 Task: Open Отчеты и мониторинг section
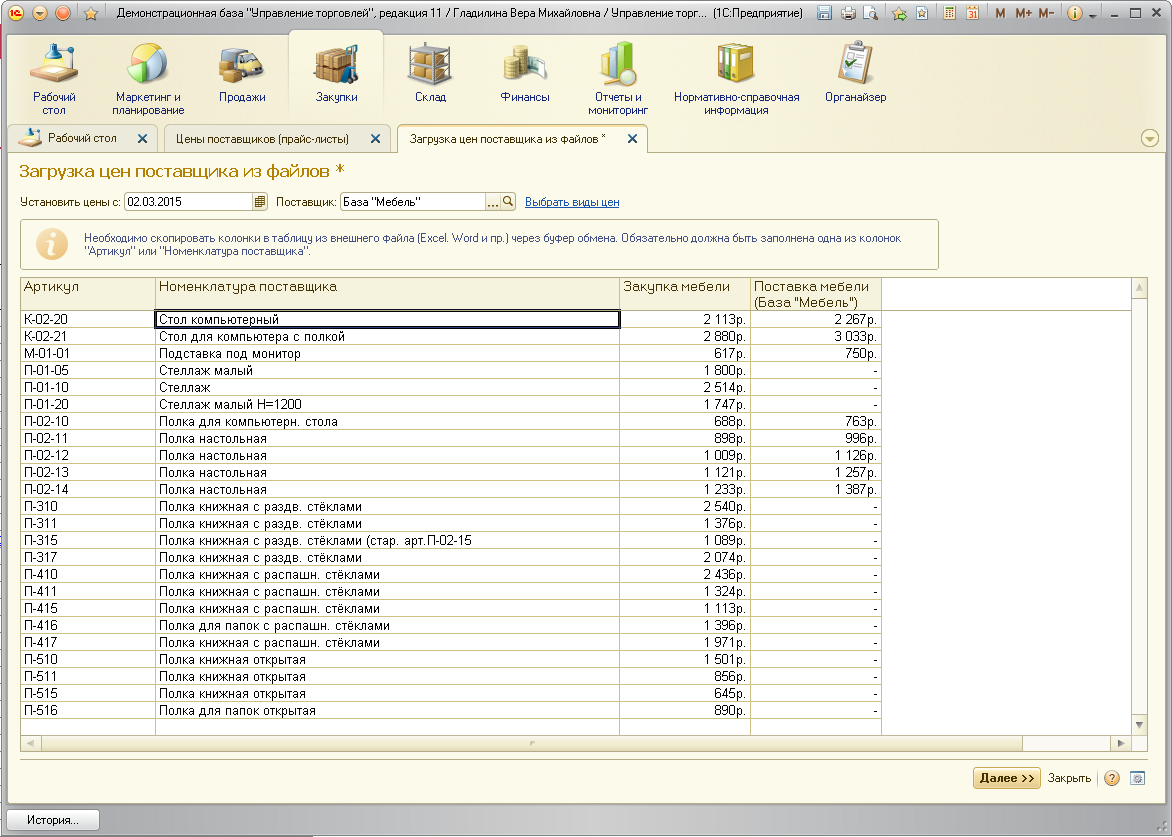point(618,78)
